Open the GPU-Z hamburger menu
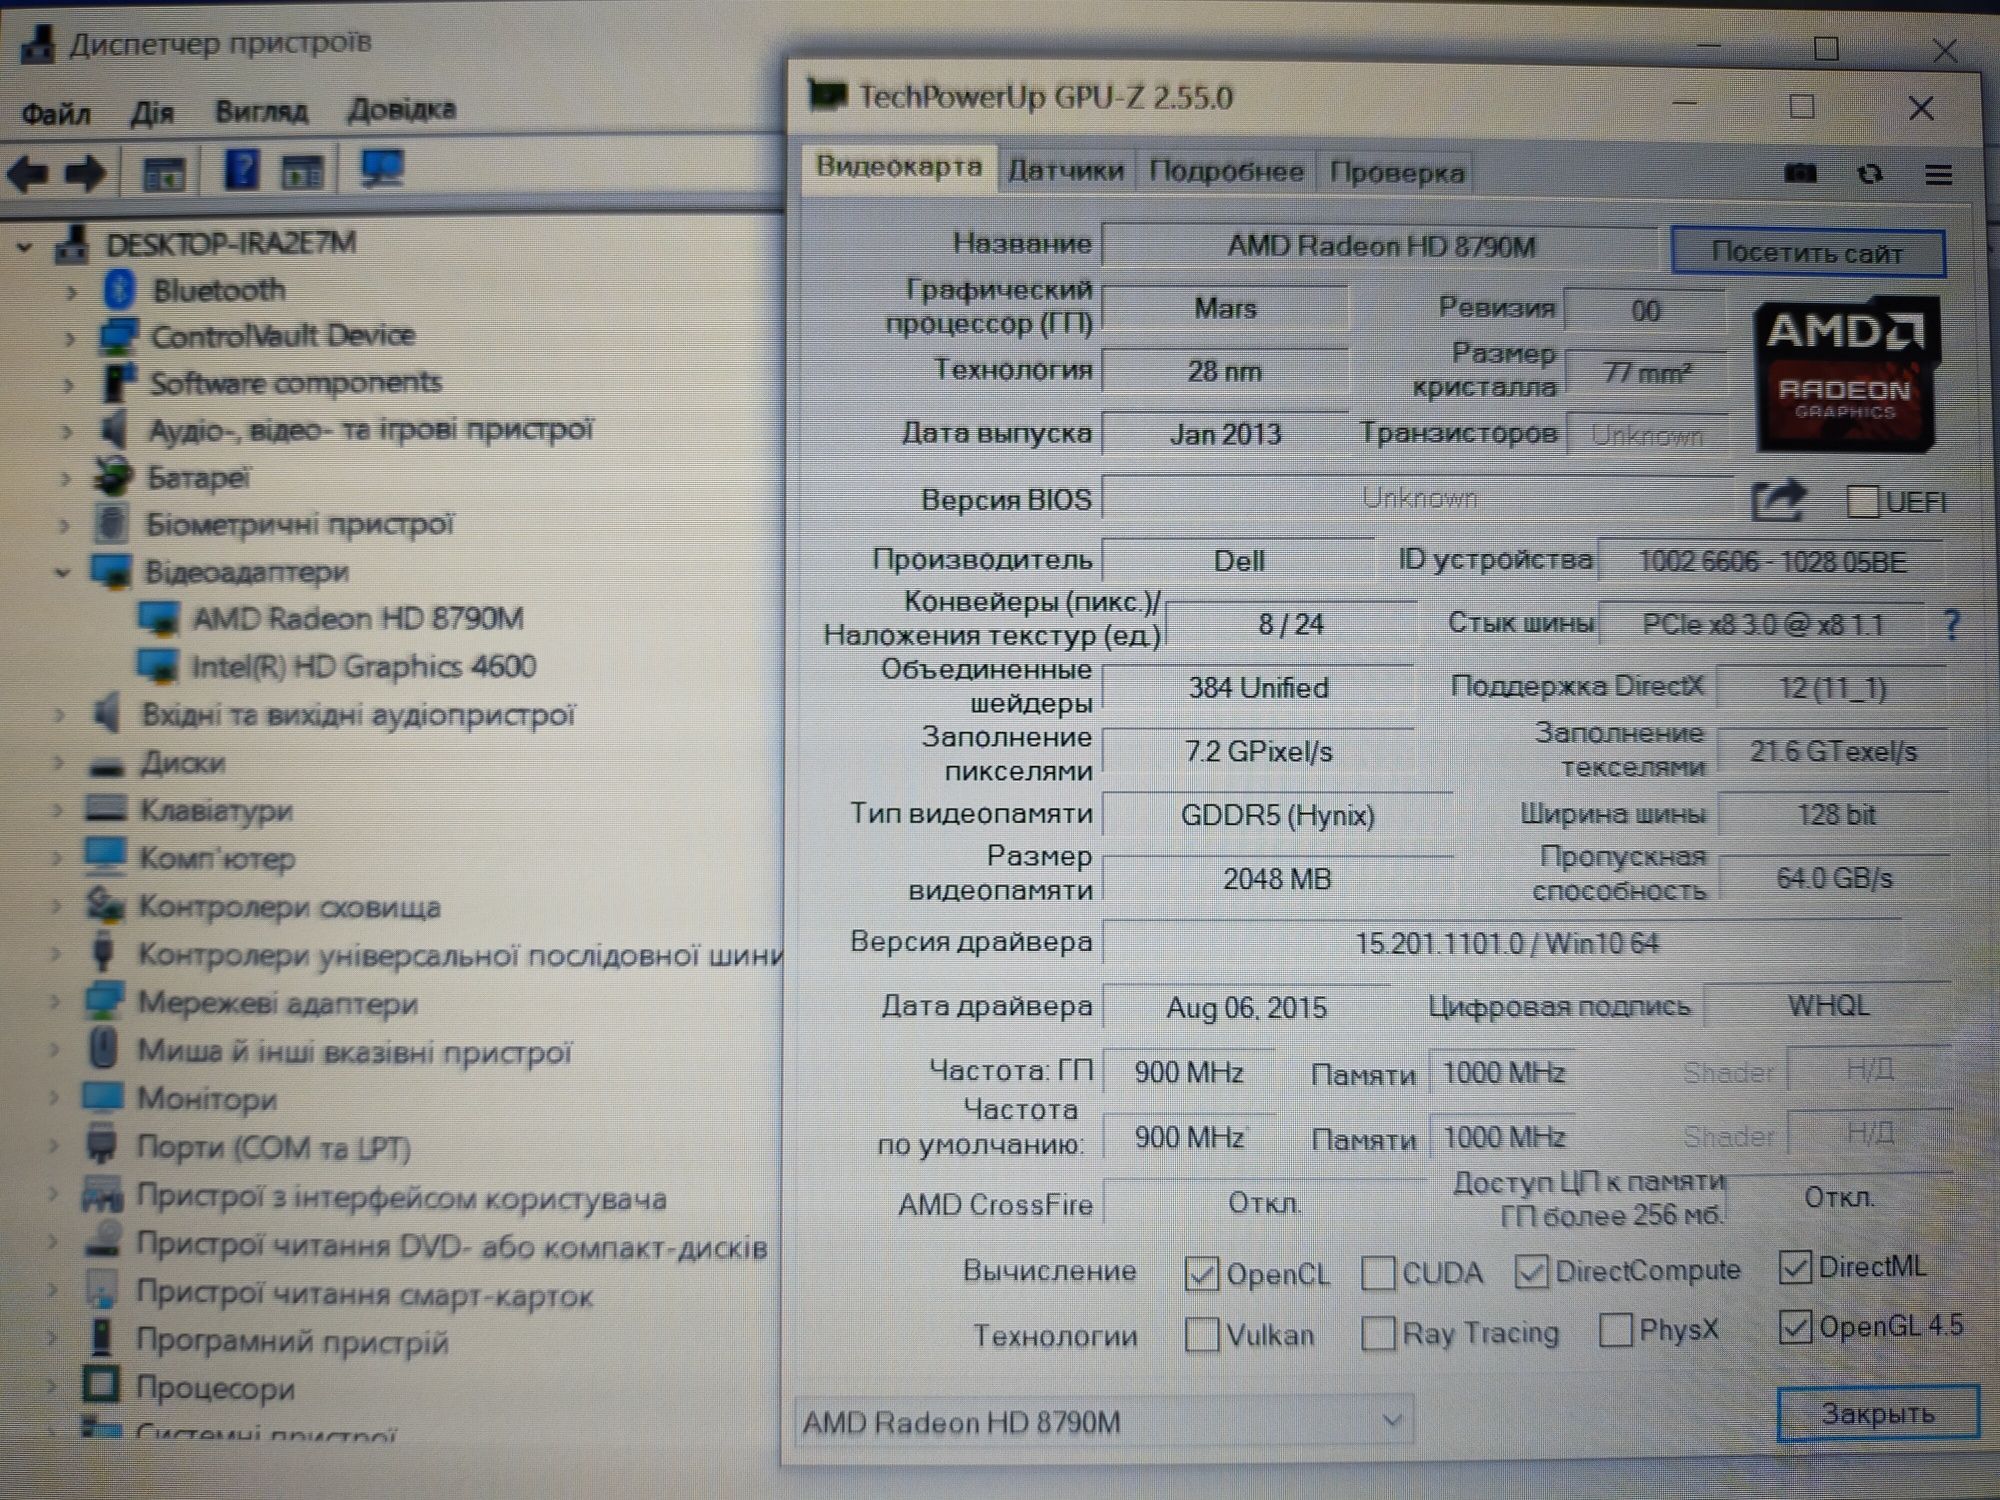The image size is (2000, 1500). tap(1939, 175)
